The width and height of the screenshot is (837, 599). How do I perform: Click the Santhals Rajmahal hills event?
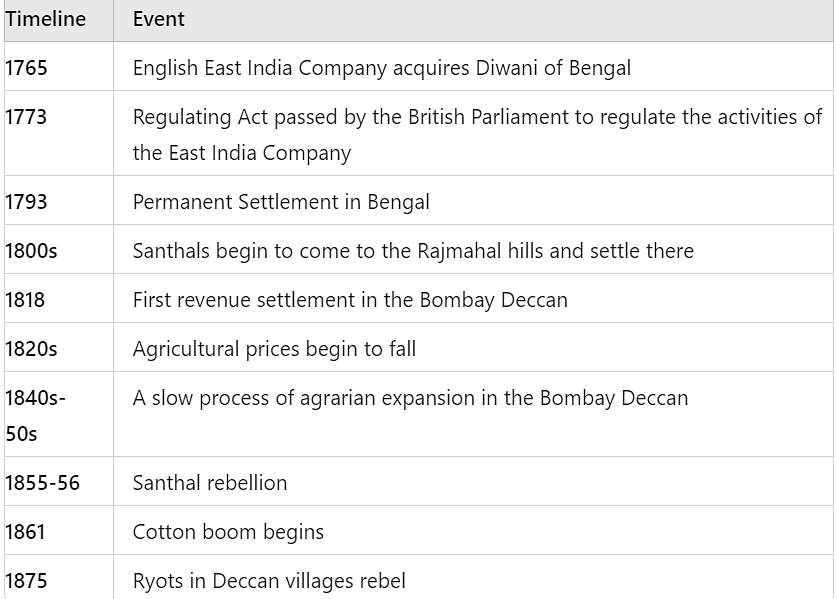coord(413,251)
